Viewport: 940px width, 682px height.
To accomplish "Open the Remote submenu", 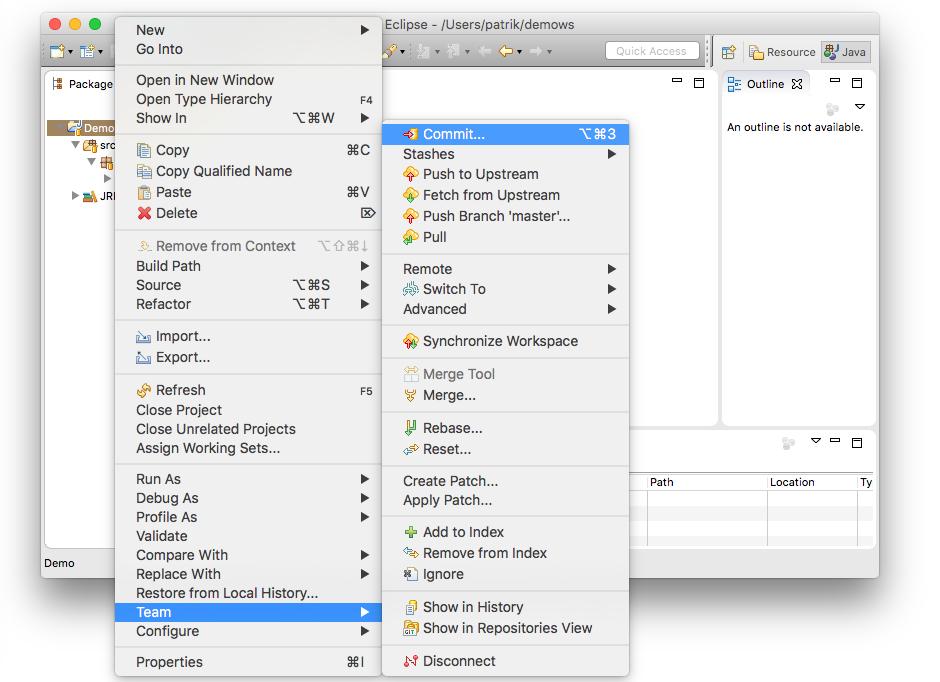I will pyautogui.click(x=505, y=269).
